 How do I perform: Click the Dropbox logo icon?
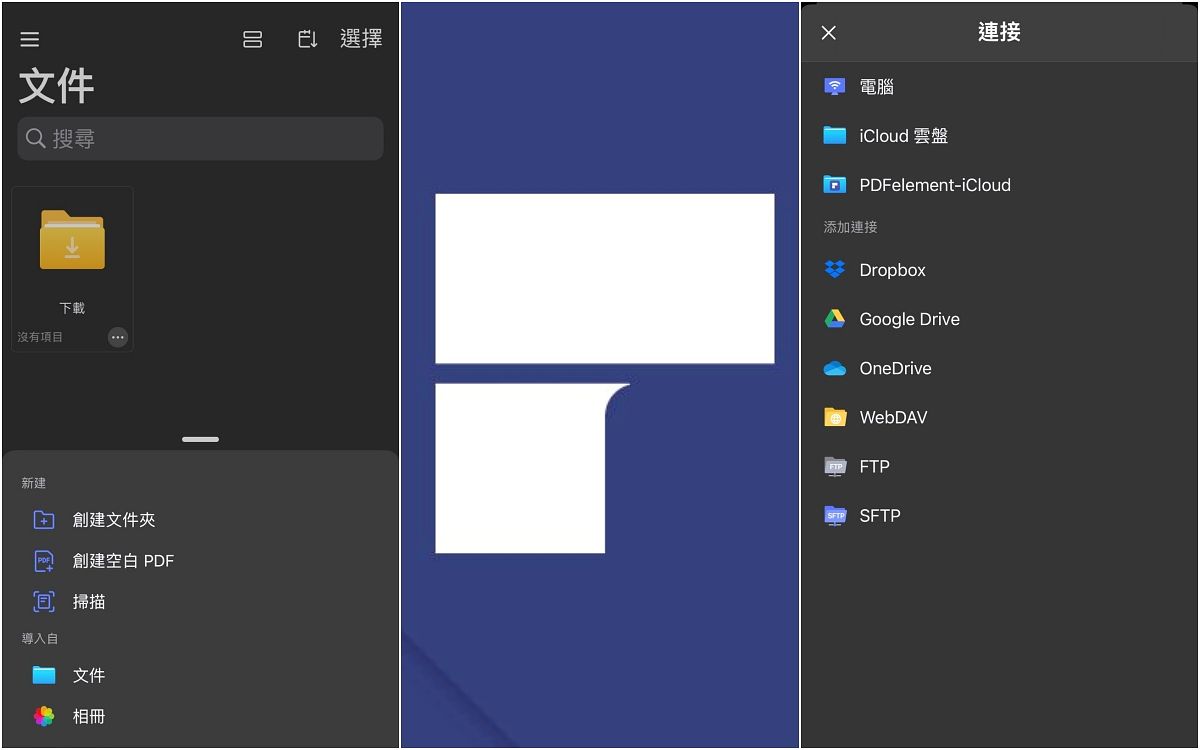click(x=835, y=270)
